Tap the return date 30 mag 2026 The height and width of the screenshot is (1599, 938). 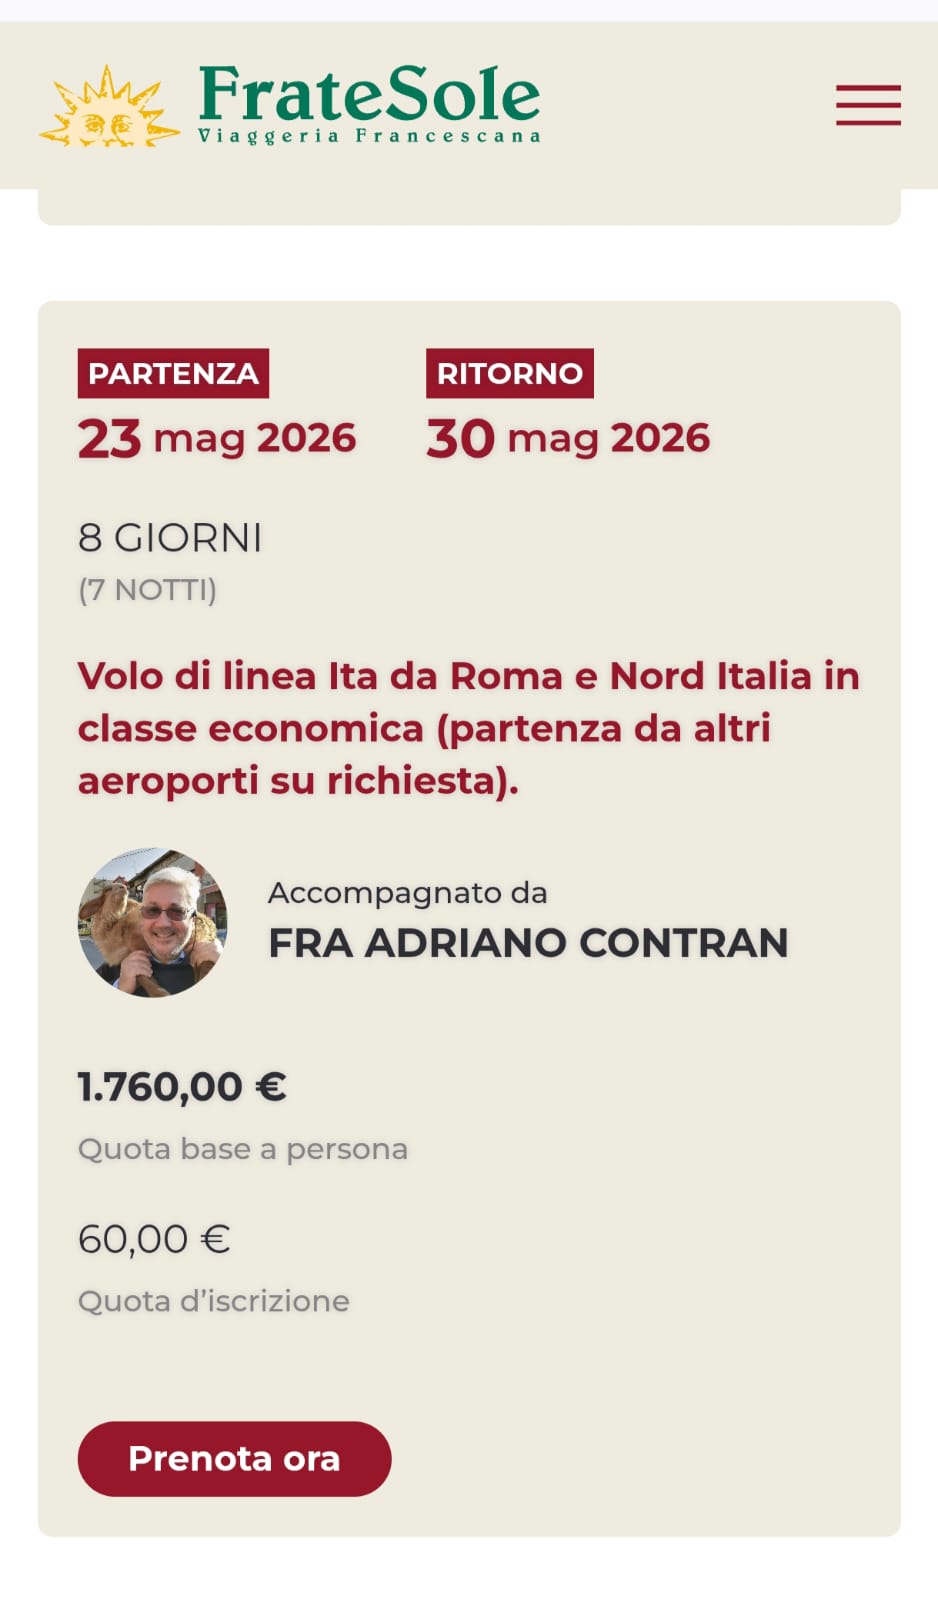coord(568,438)
